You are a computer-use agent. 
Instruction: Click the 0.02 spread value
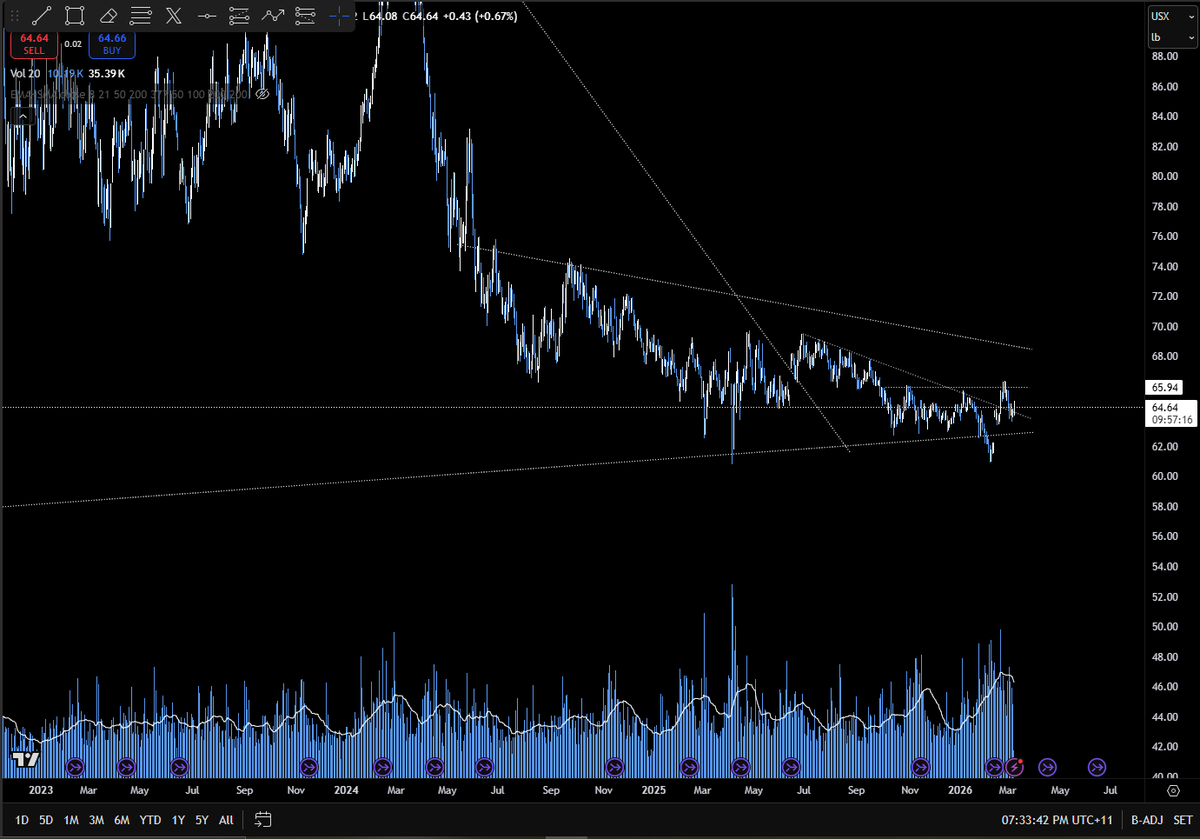[73, 43]
